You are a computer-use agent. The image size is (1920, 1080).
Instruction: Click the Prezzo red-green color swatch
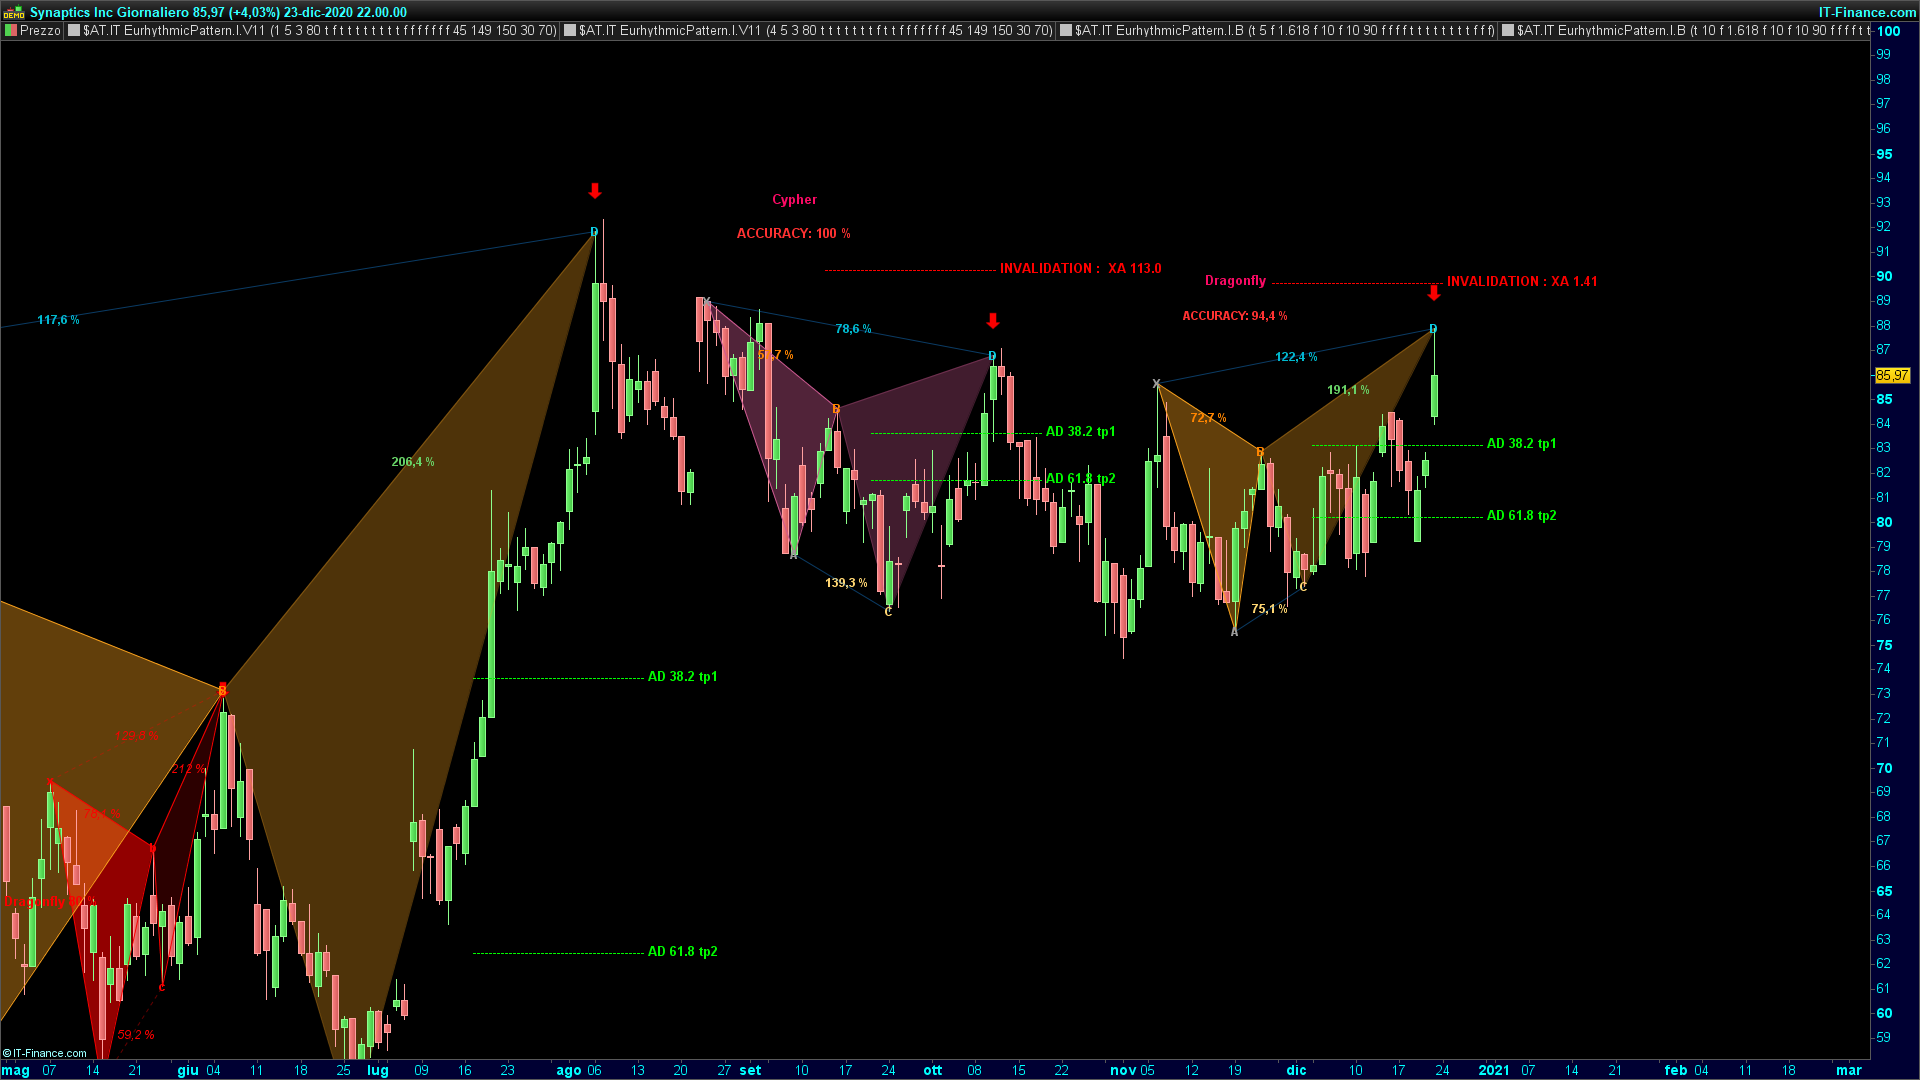pyautogui.click(x=10, y=30)
